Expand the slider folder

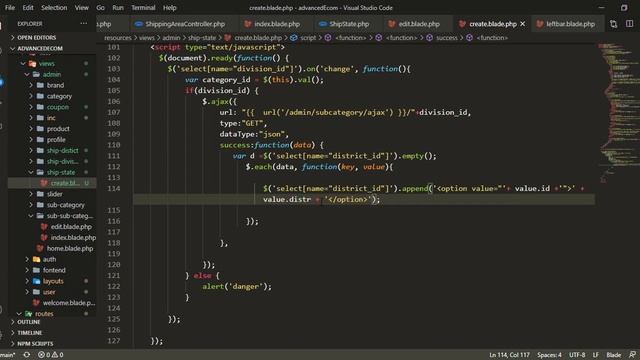(x=52, y=194)
